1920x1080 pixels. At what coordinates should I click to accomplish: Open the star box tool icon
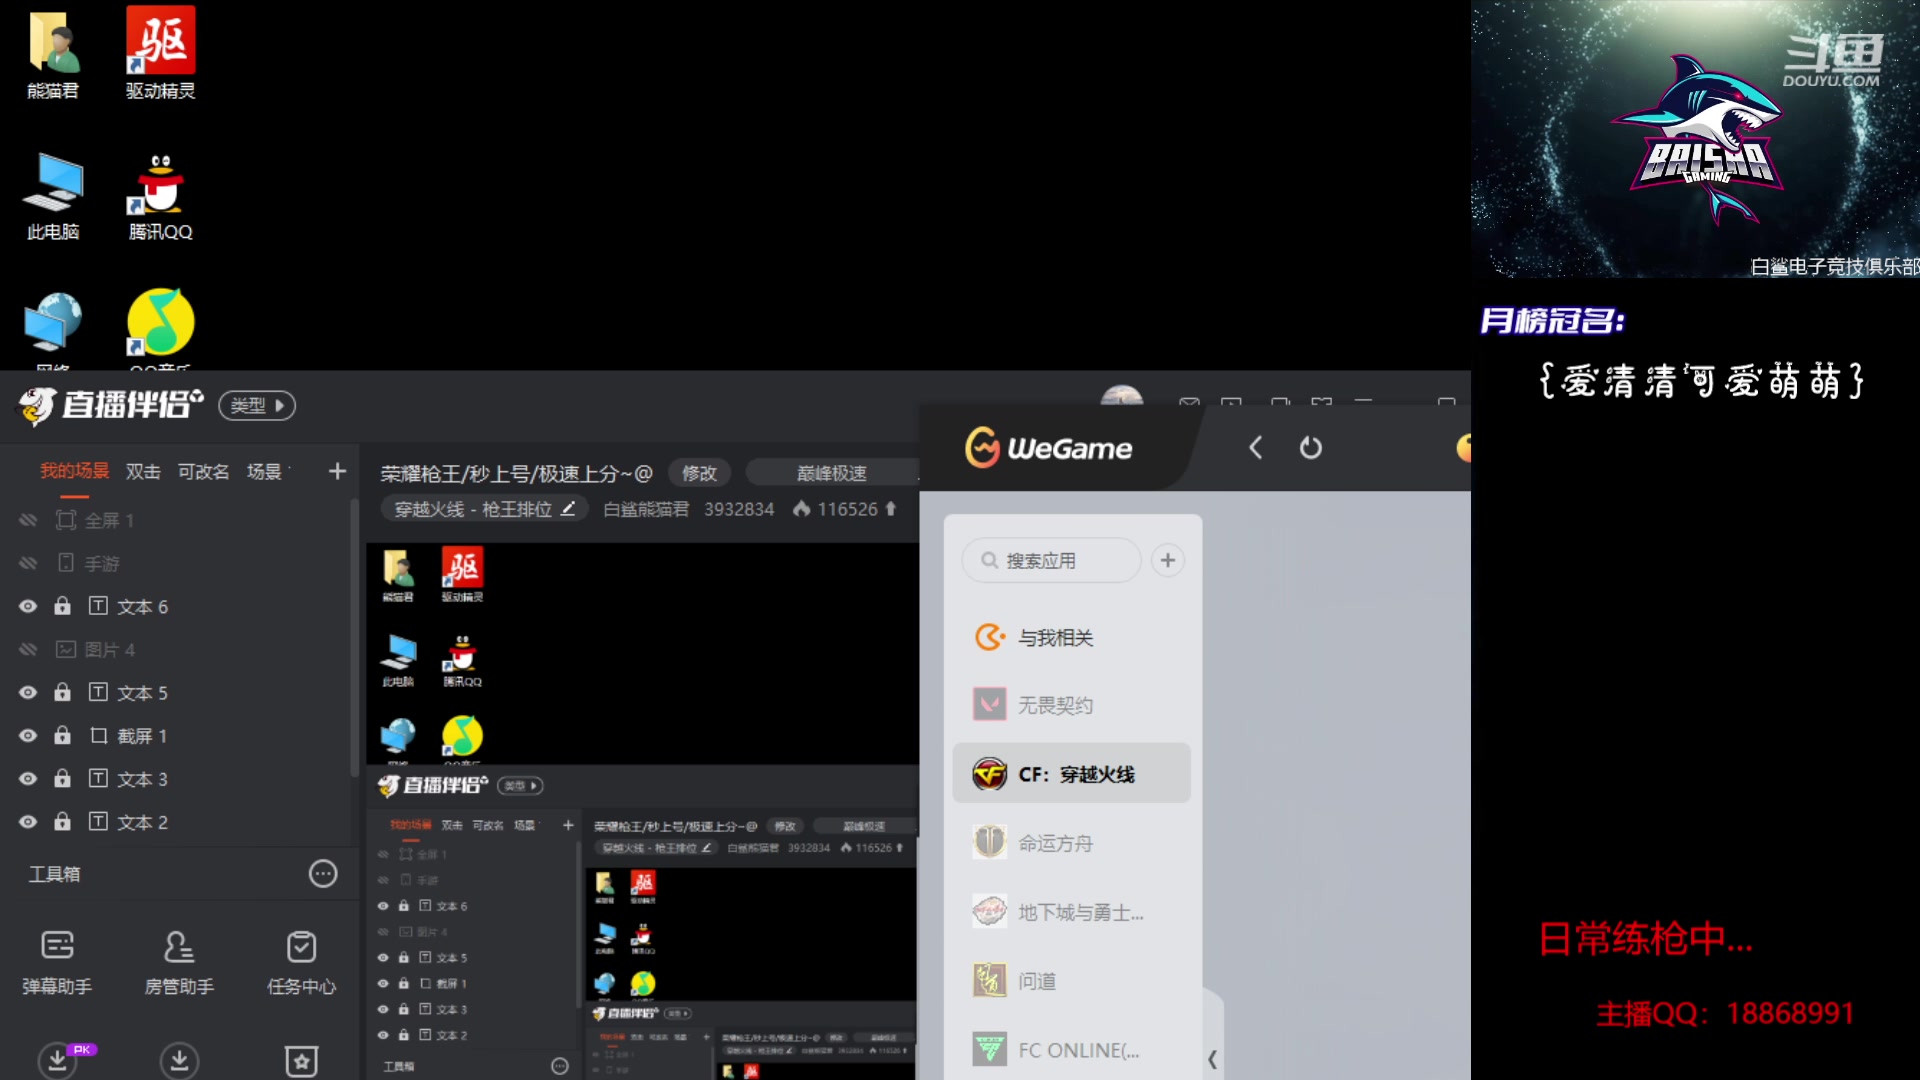pos(301,1060)
